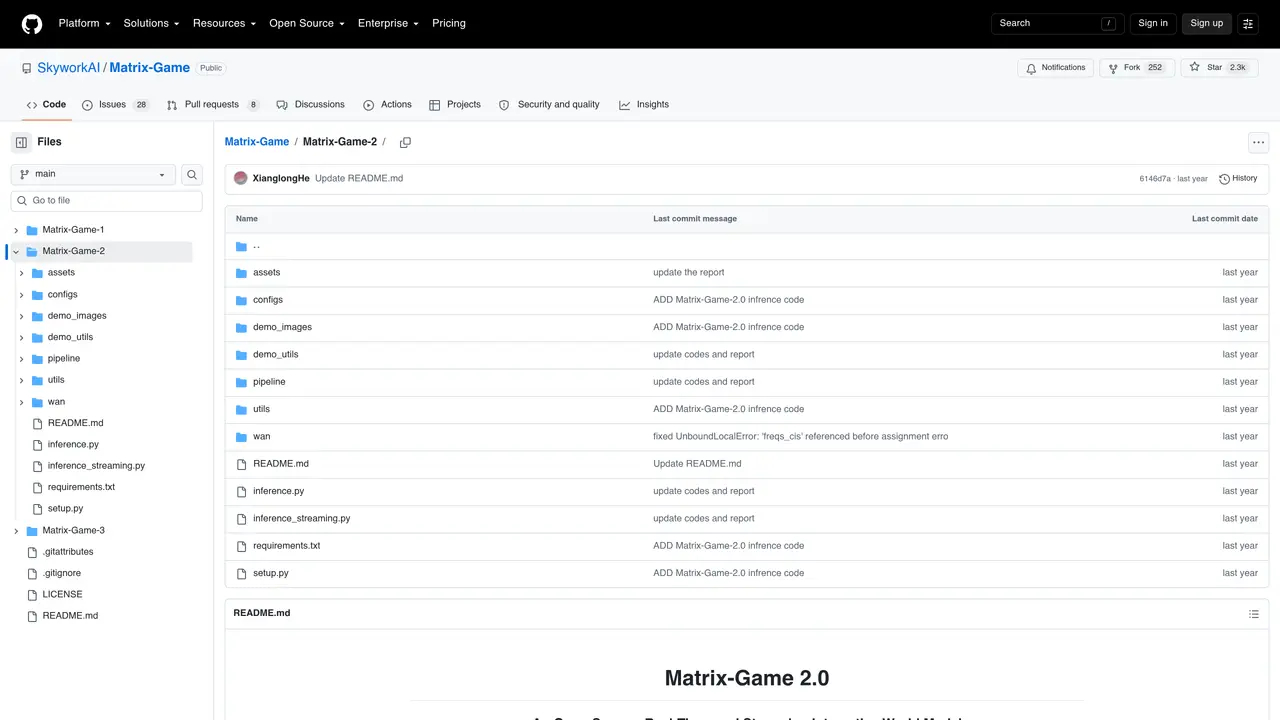This screenshot has height=720, width=1280.
Task: Click the repository icon beside SkyworkAI
Action: (27, 68)
